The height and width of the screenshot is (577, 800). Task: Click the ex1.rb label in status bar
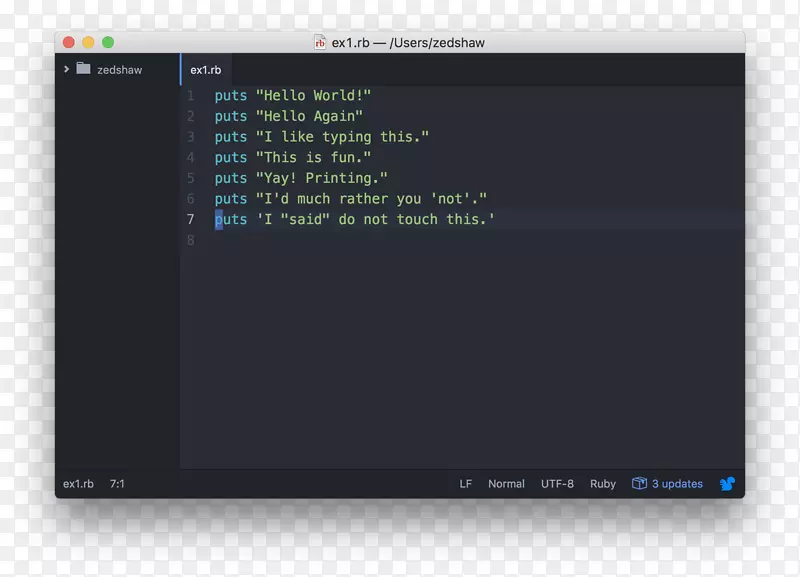click(78, 483)
